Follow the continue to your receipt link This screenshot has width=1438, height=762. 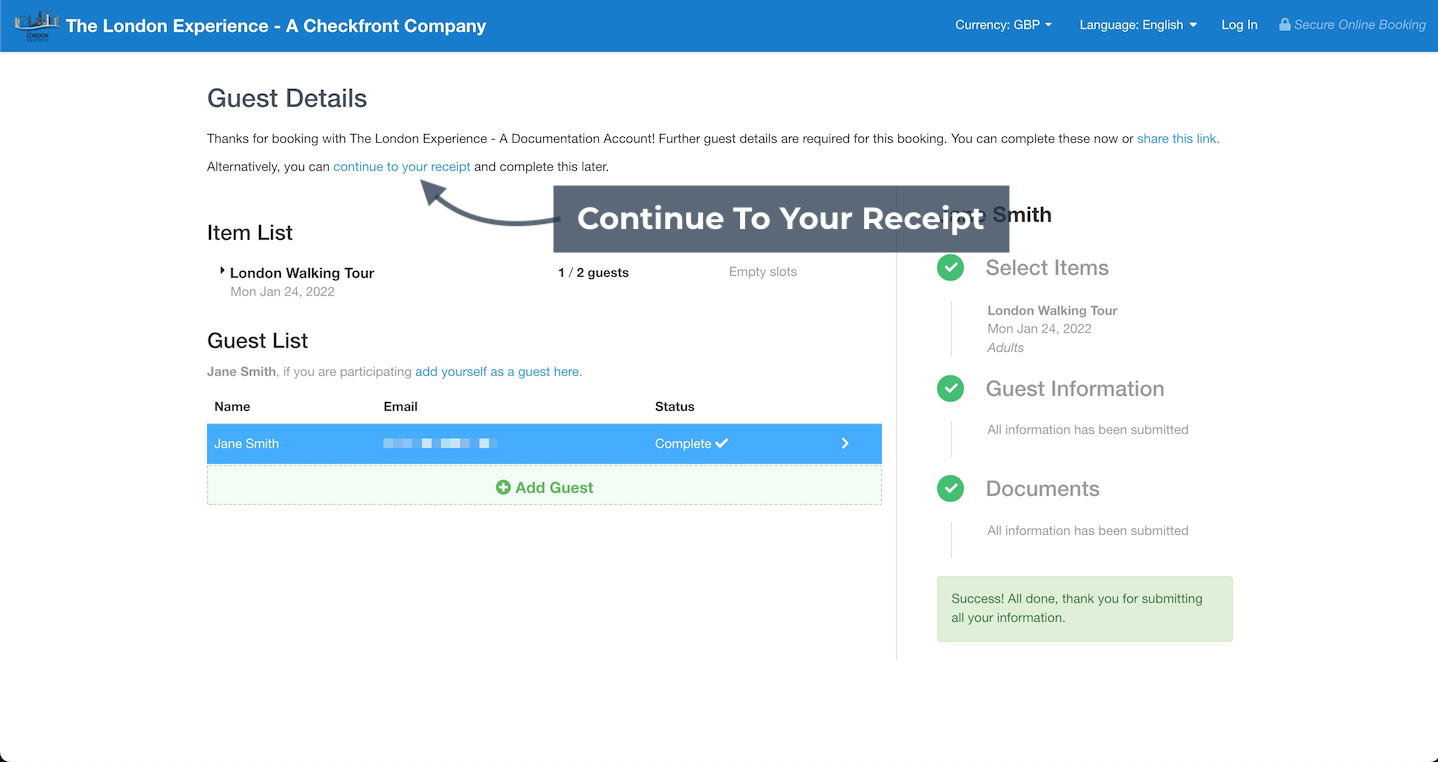402,167
